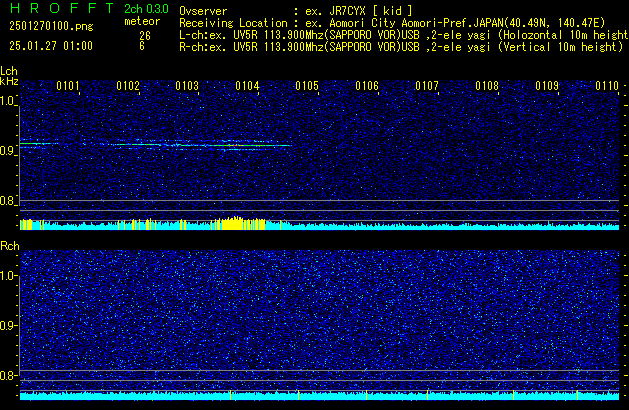Pick time marker 0108

(487, 86)
